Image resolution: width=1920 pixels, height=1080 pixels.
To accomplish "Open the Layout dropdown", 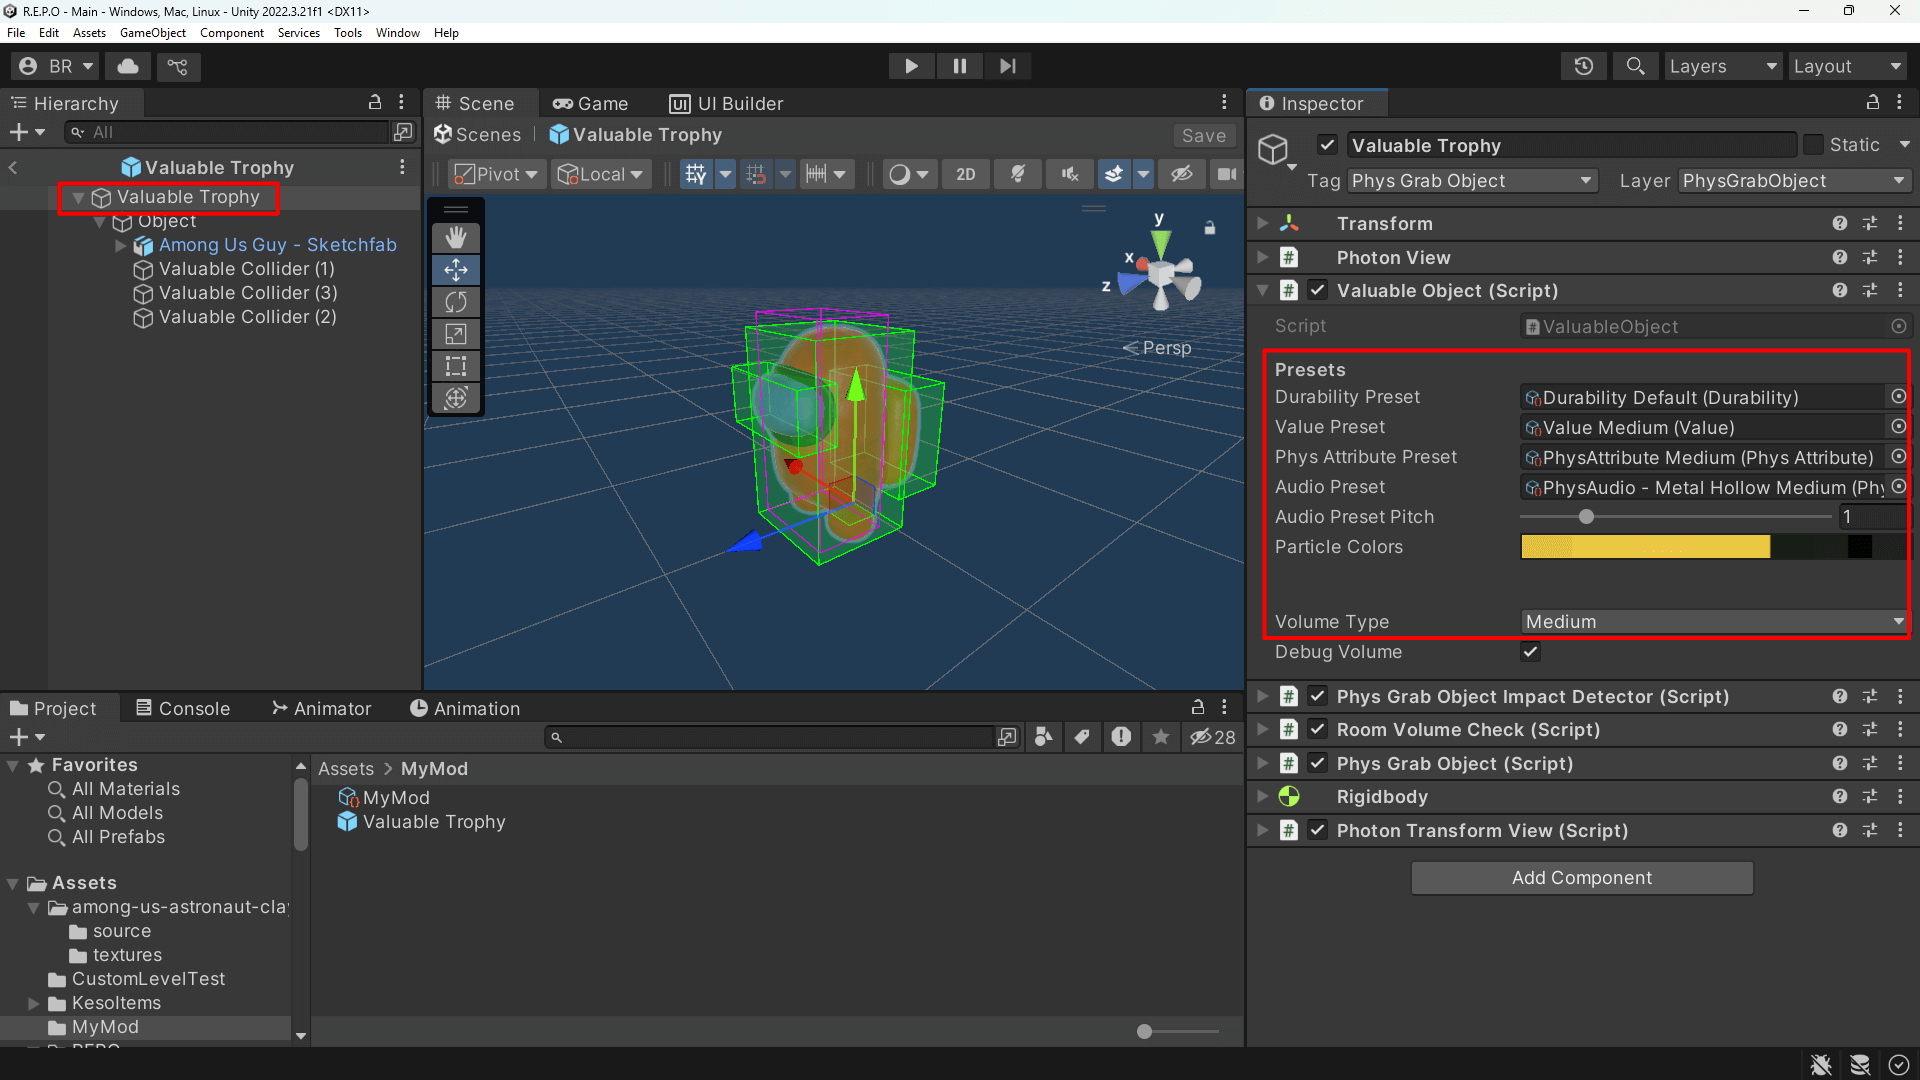I will pyautogui.click(x=1846, y=65).
